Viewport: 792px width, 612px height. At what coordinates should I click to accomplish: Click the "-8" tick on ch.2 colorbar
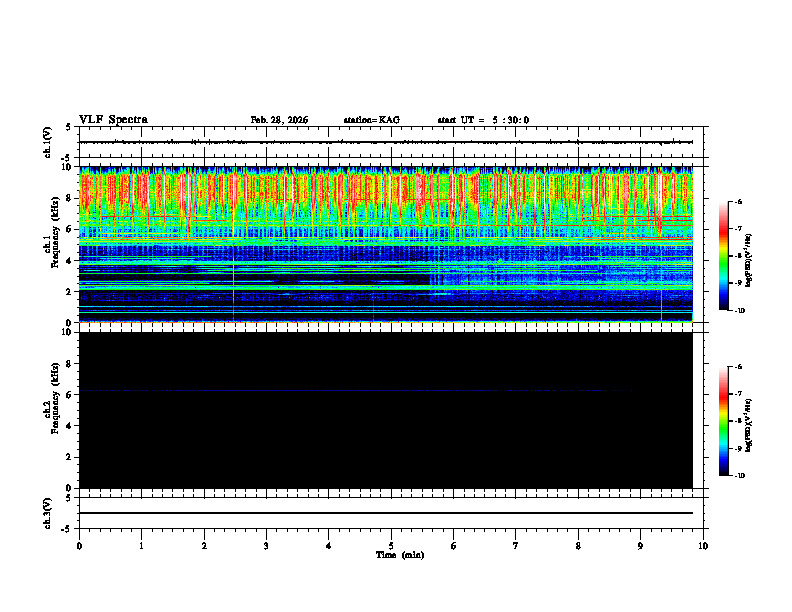click(738, 421)
